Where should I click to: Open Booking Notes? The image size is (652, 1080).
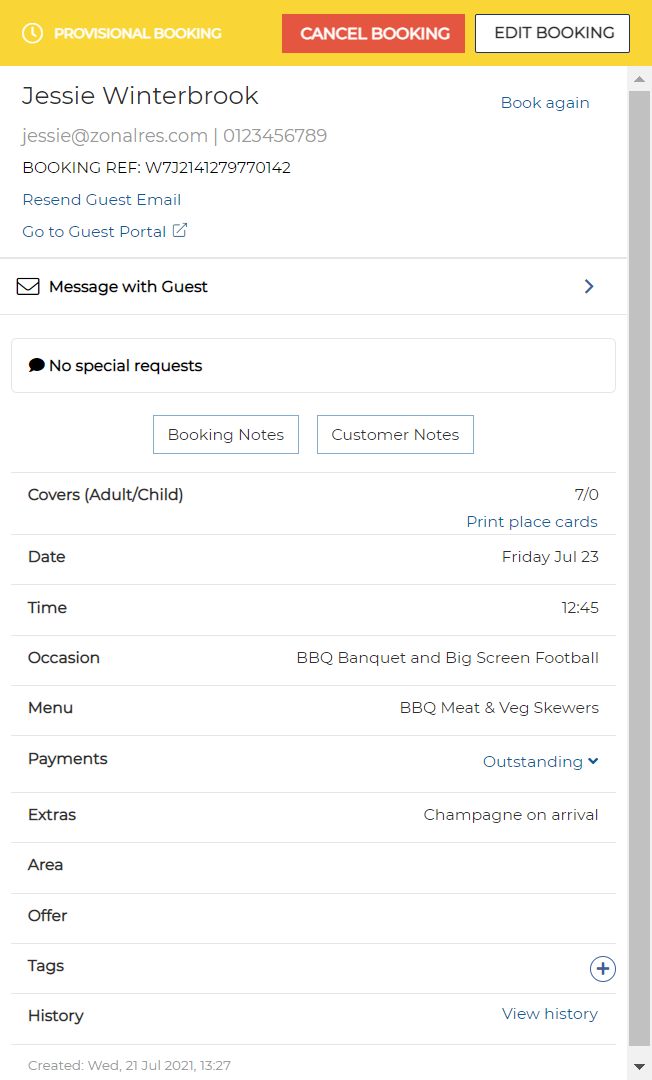pos(226,435)
